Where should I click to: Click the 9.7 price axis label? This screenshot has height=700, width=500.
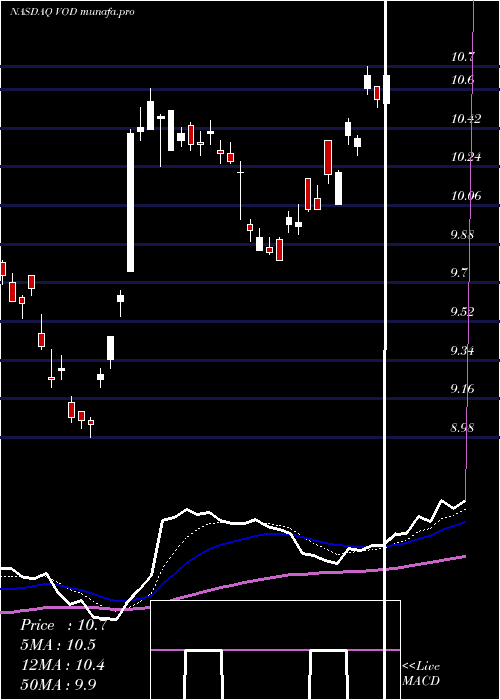(459, 273)
